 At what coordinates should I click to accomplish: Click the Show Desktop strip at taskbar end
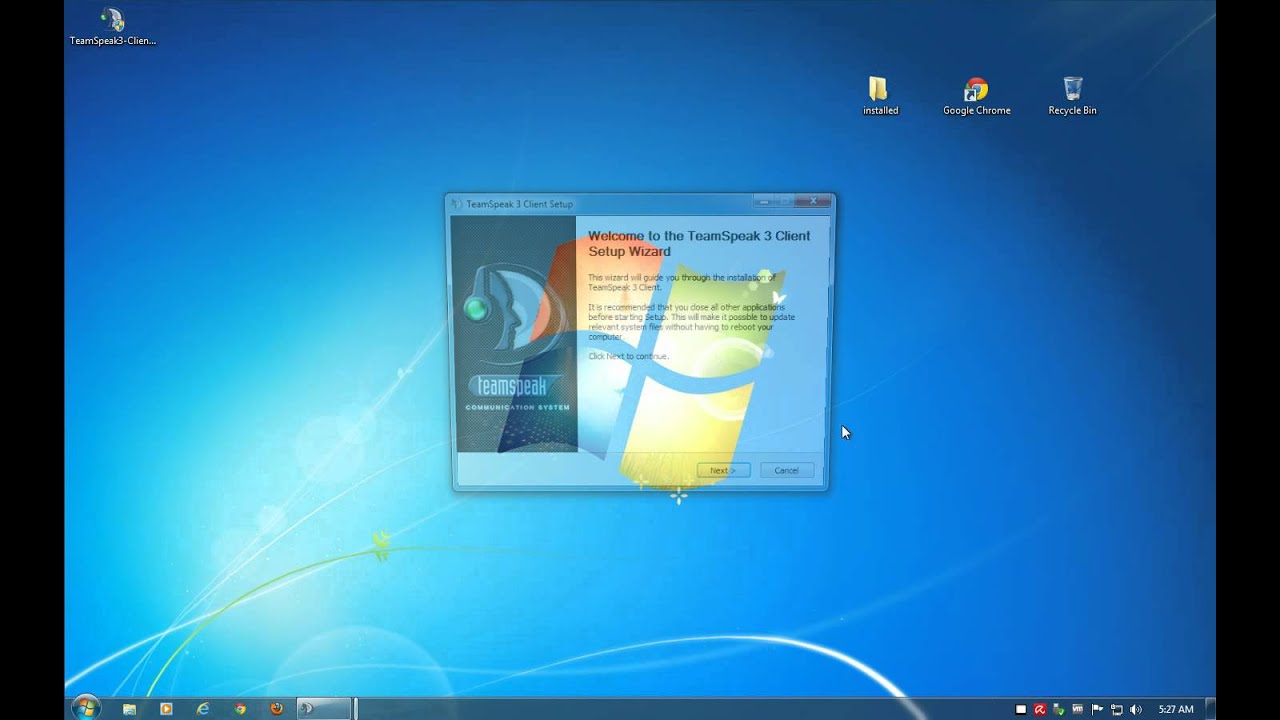pos(1210,708)
